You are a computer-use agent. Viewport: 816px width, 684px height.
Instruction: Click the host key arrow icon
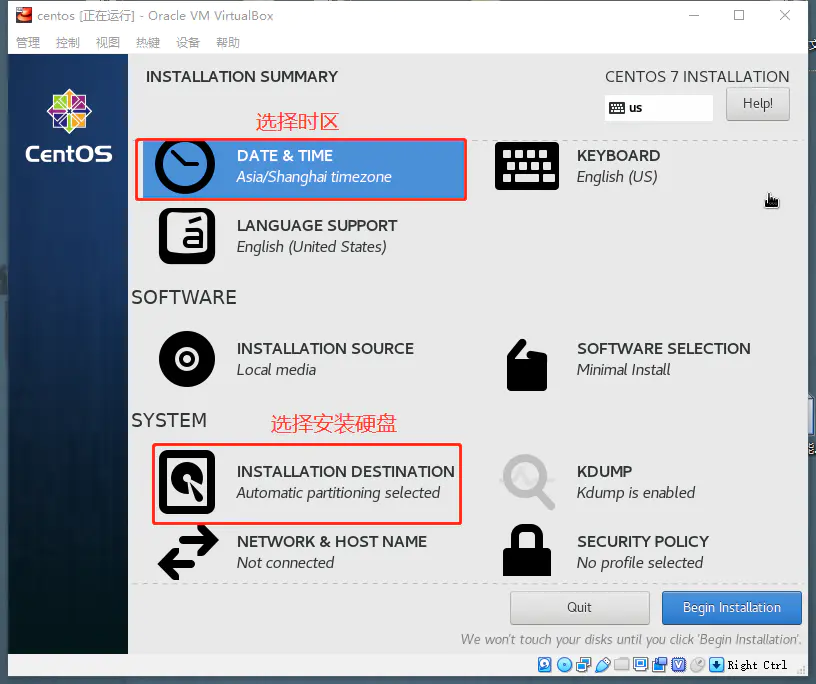pyautogui.click(x=717, y=665)
